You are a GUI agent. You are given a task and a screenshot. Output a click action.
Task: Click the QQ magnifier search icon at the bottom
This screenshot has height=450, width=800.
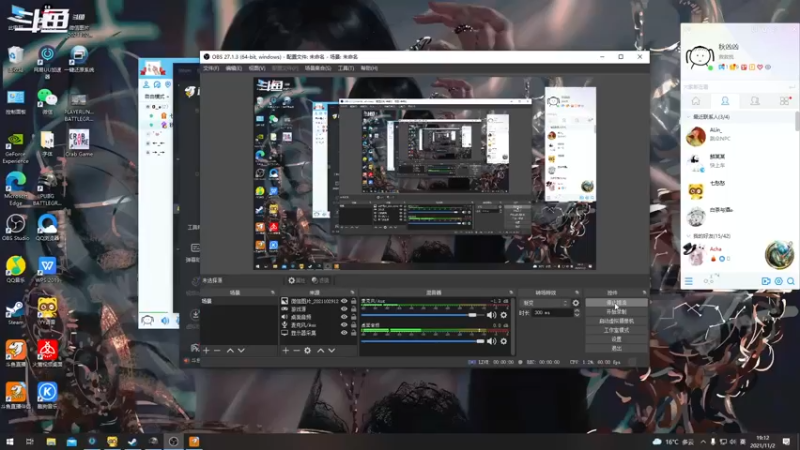(790, 281)
